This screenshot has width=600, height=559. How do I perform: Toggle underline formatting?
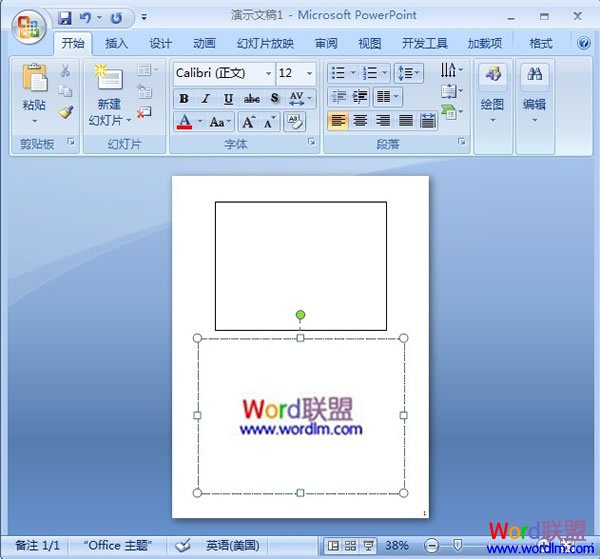pos(228,99)
